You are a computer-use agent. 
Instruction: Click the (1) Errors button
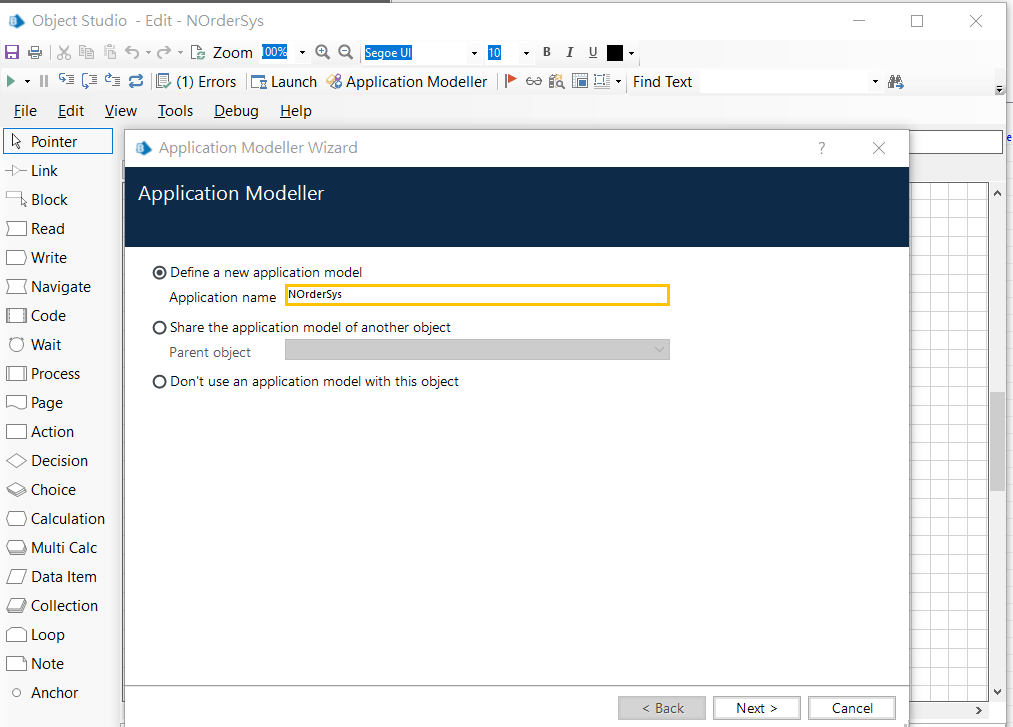197,81
